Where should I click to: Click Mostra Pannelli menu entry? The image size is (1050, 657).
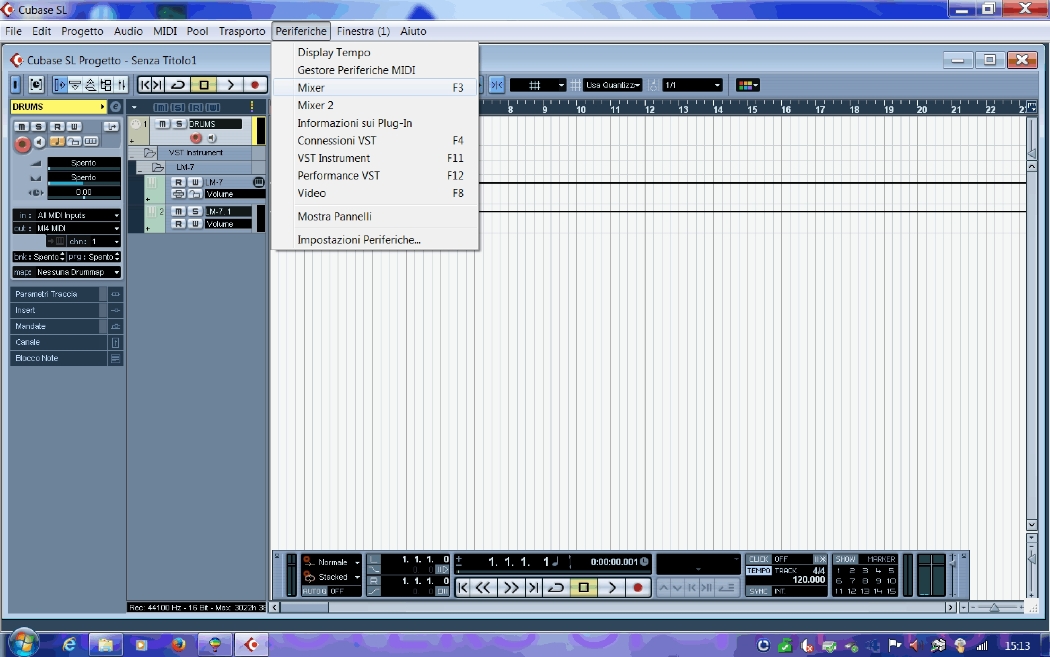375,216
